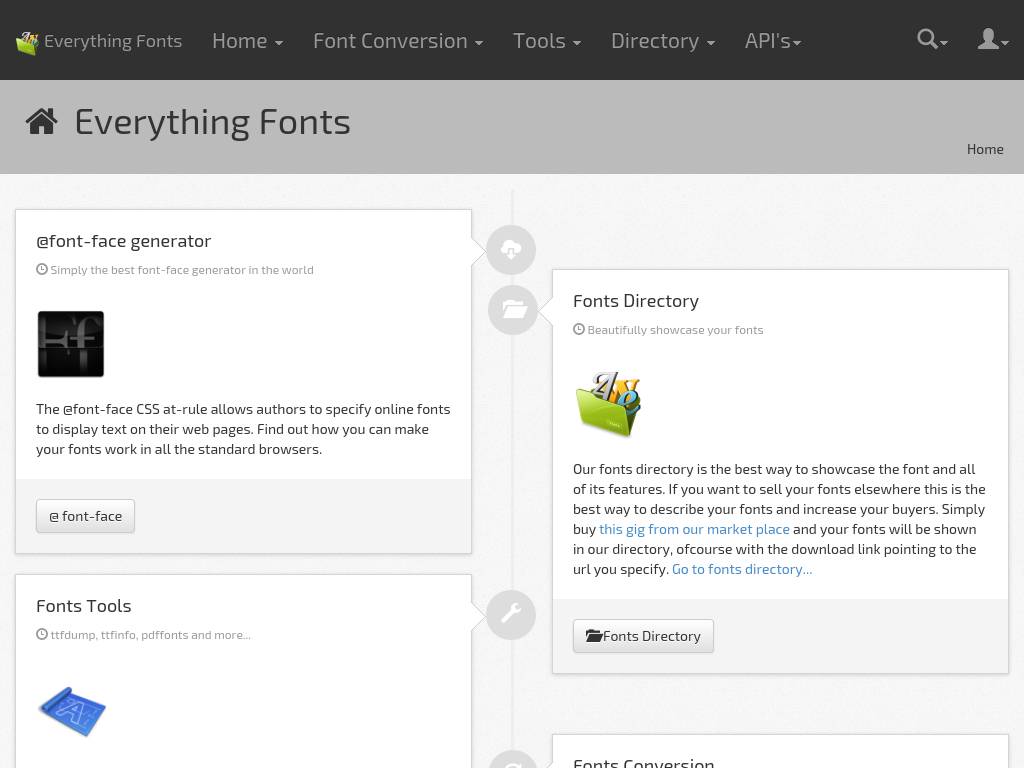Click the home icon beside page title

(x=42, y=122)
